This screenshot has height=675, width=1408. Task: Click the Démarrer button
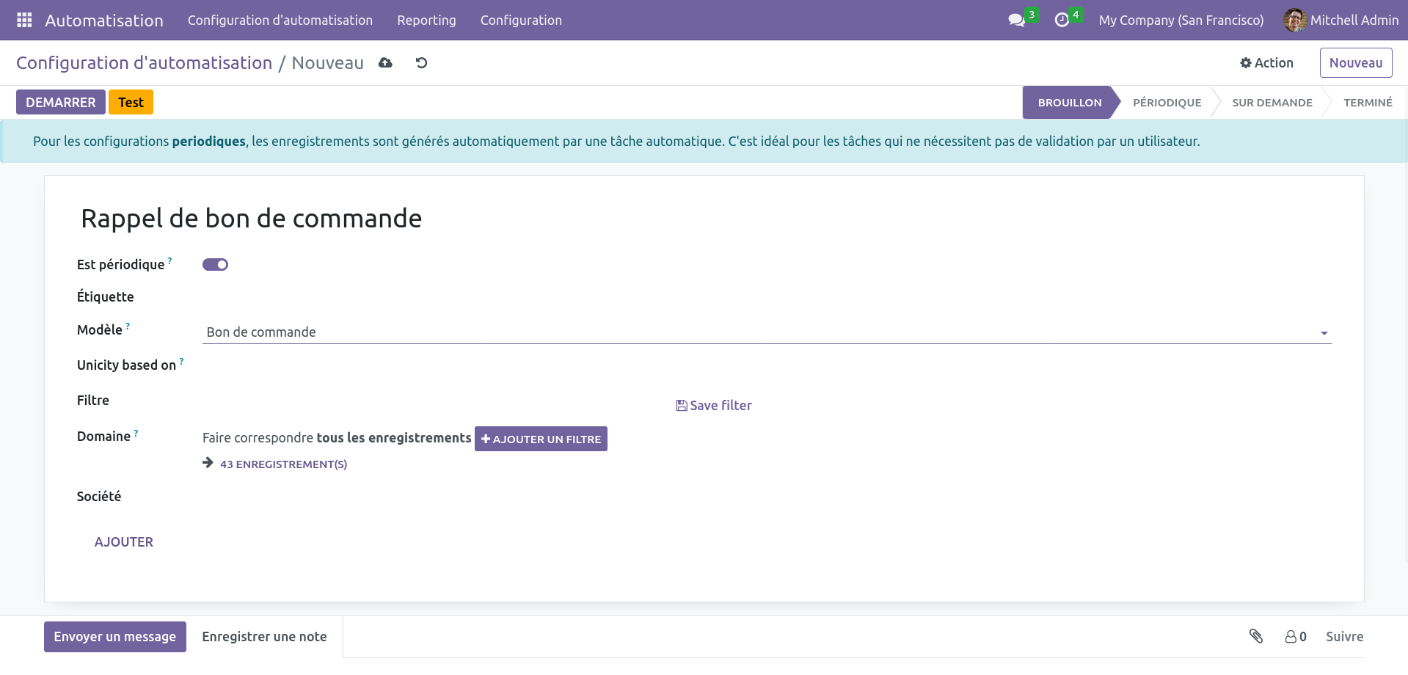click(x=61, y=102)
